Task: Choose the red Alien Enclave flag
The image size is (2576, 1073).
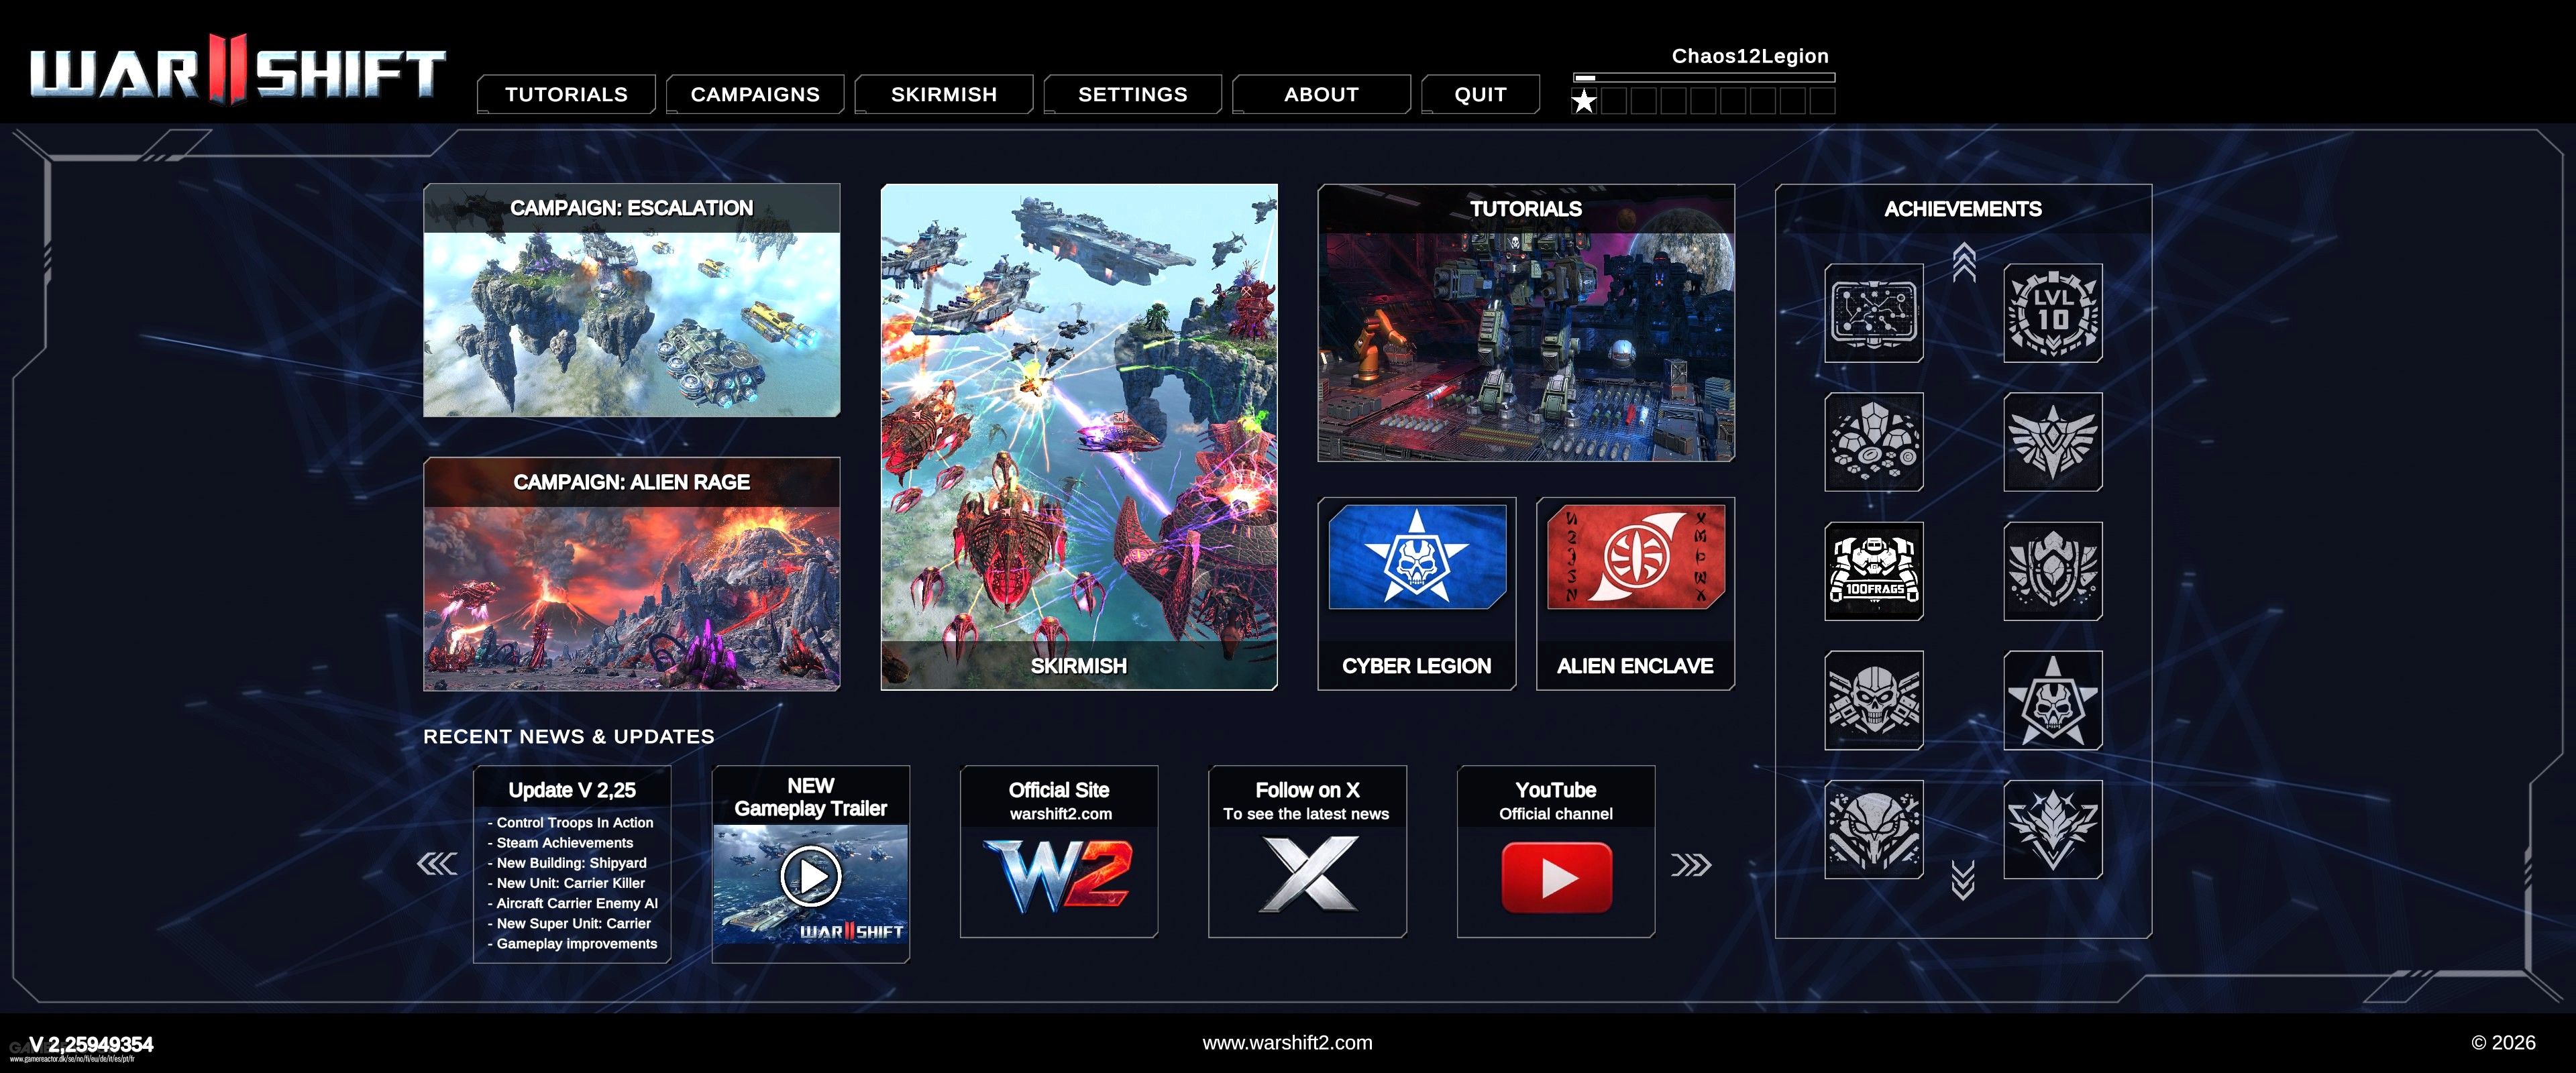Action: [1636, 557]
